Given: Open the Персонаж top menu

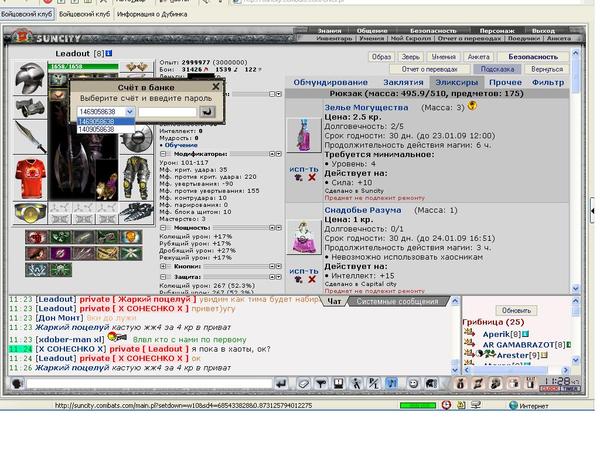Looking at the screenshot, I should [x=497, y=31].
